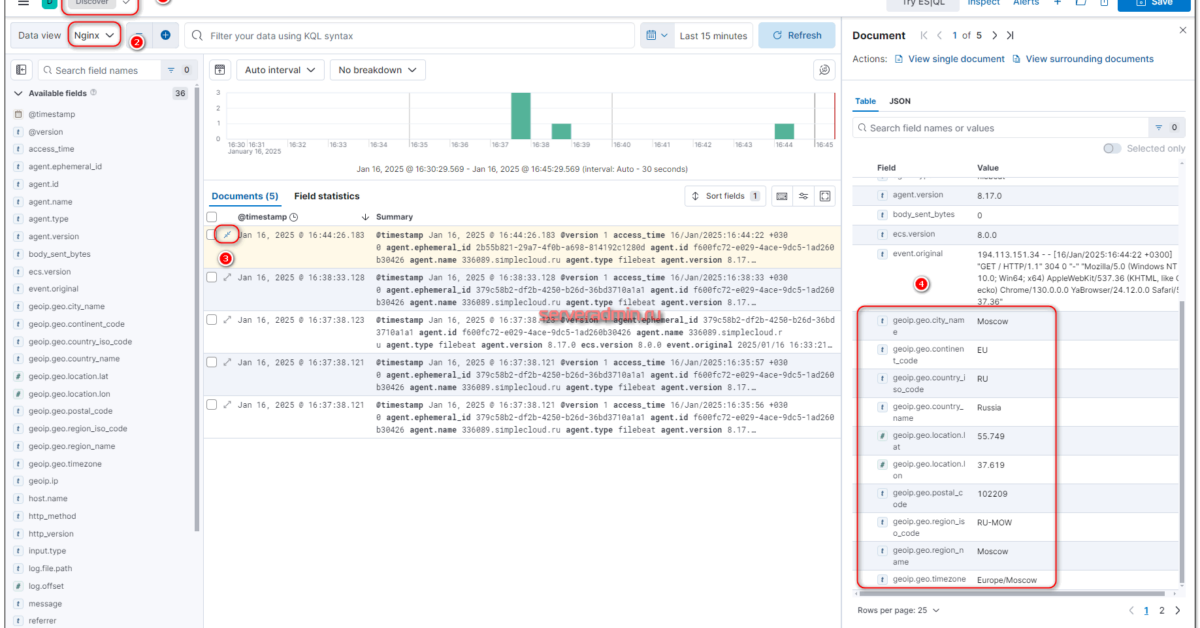The image size is (1200, 628).
Task: Expand the No breakdown dropdown
Action: coord(379,70)
